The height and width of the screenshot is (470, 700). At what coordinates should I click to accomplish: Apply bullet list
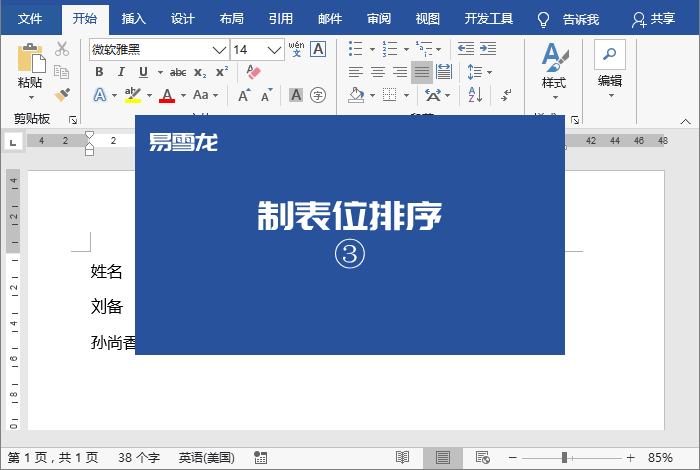356,49
